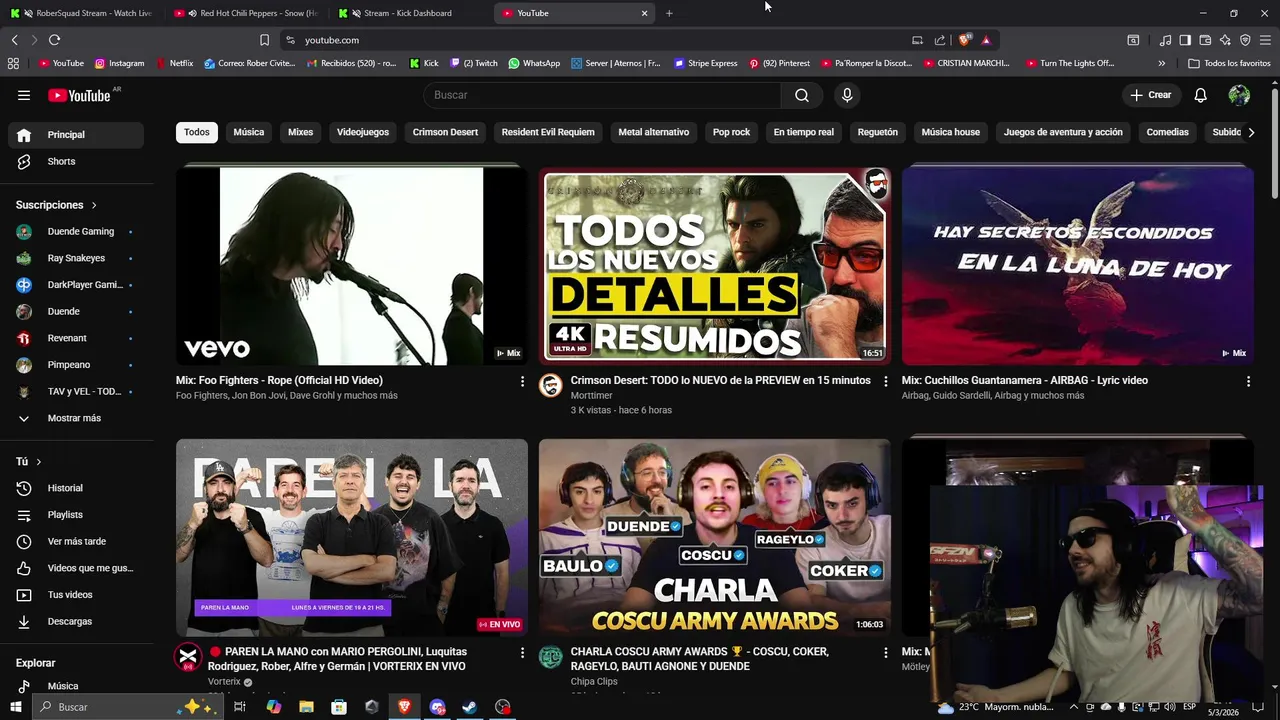Open Historial in the sidebar
This screenshot has width=1280, height=720.
76,488
